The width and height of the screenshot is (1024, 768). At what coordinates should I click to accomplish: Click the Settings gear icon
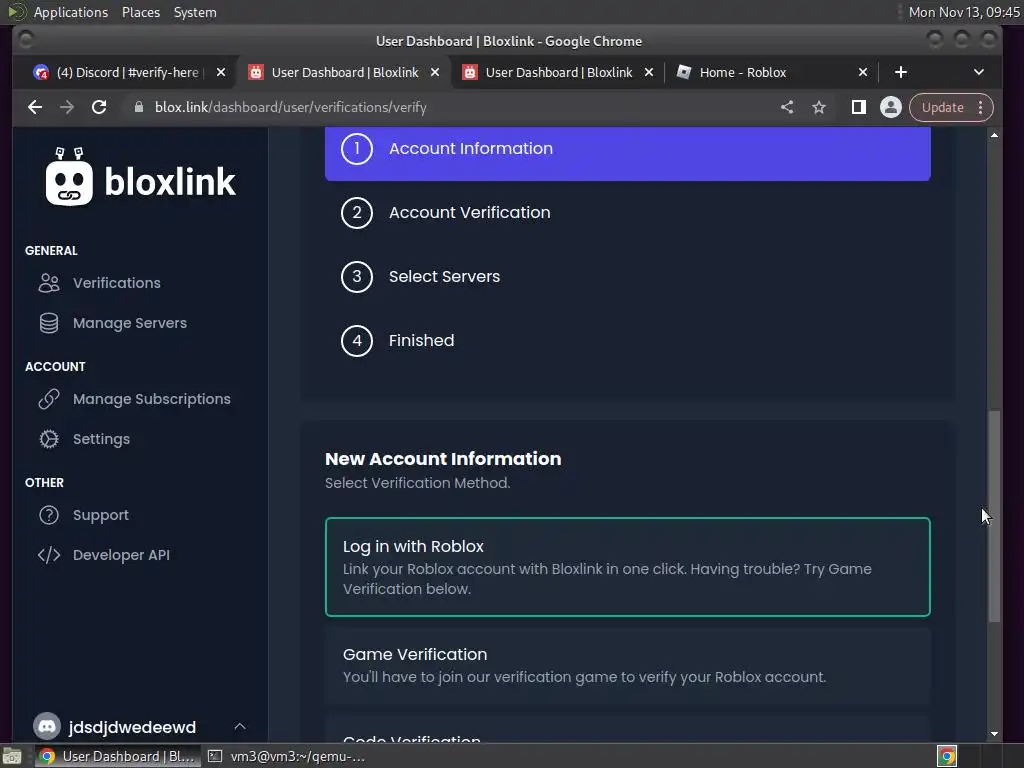pos(49,439)
